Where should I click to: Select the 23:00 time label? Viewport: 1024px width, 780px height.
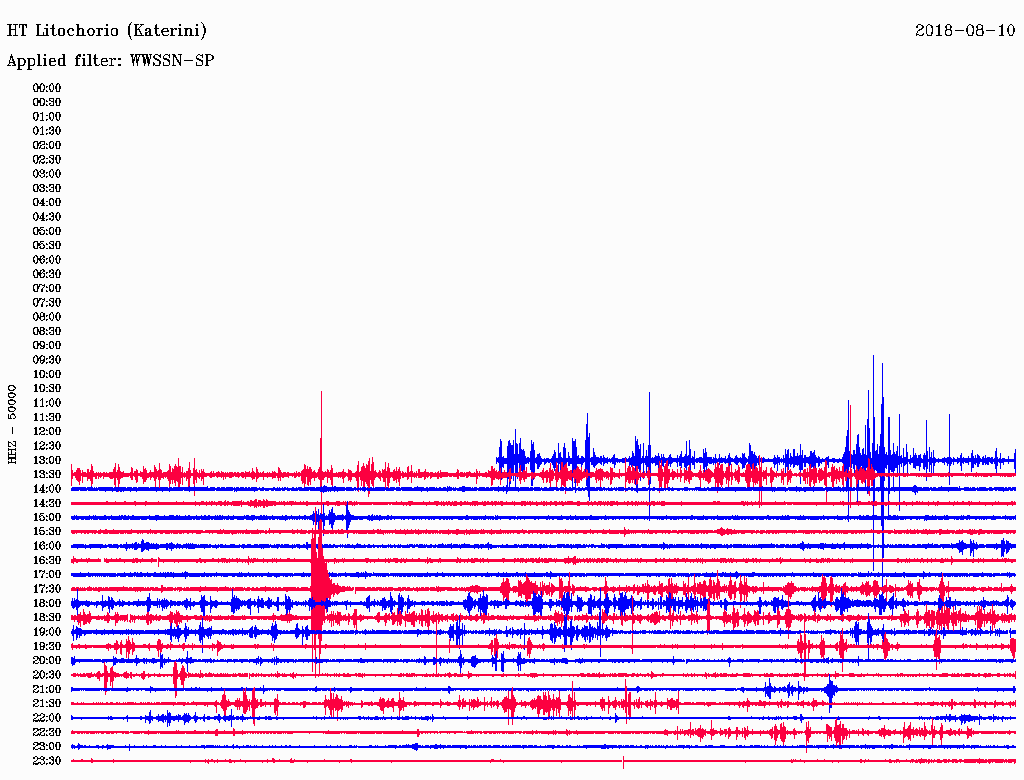pyautogui.click(x=47, y=747)
